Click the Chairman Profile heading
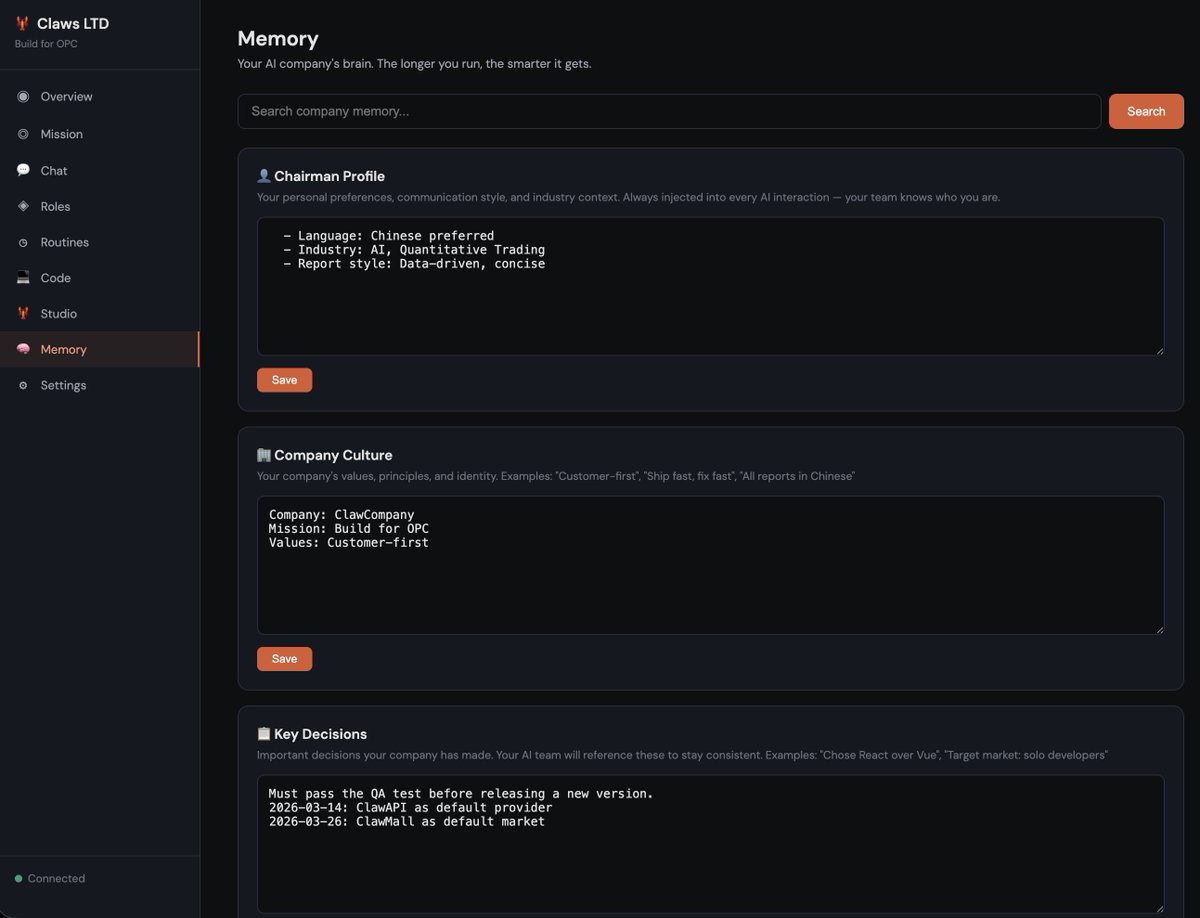Viewport: 1200px width, 918px height. tap(330, 176)
